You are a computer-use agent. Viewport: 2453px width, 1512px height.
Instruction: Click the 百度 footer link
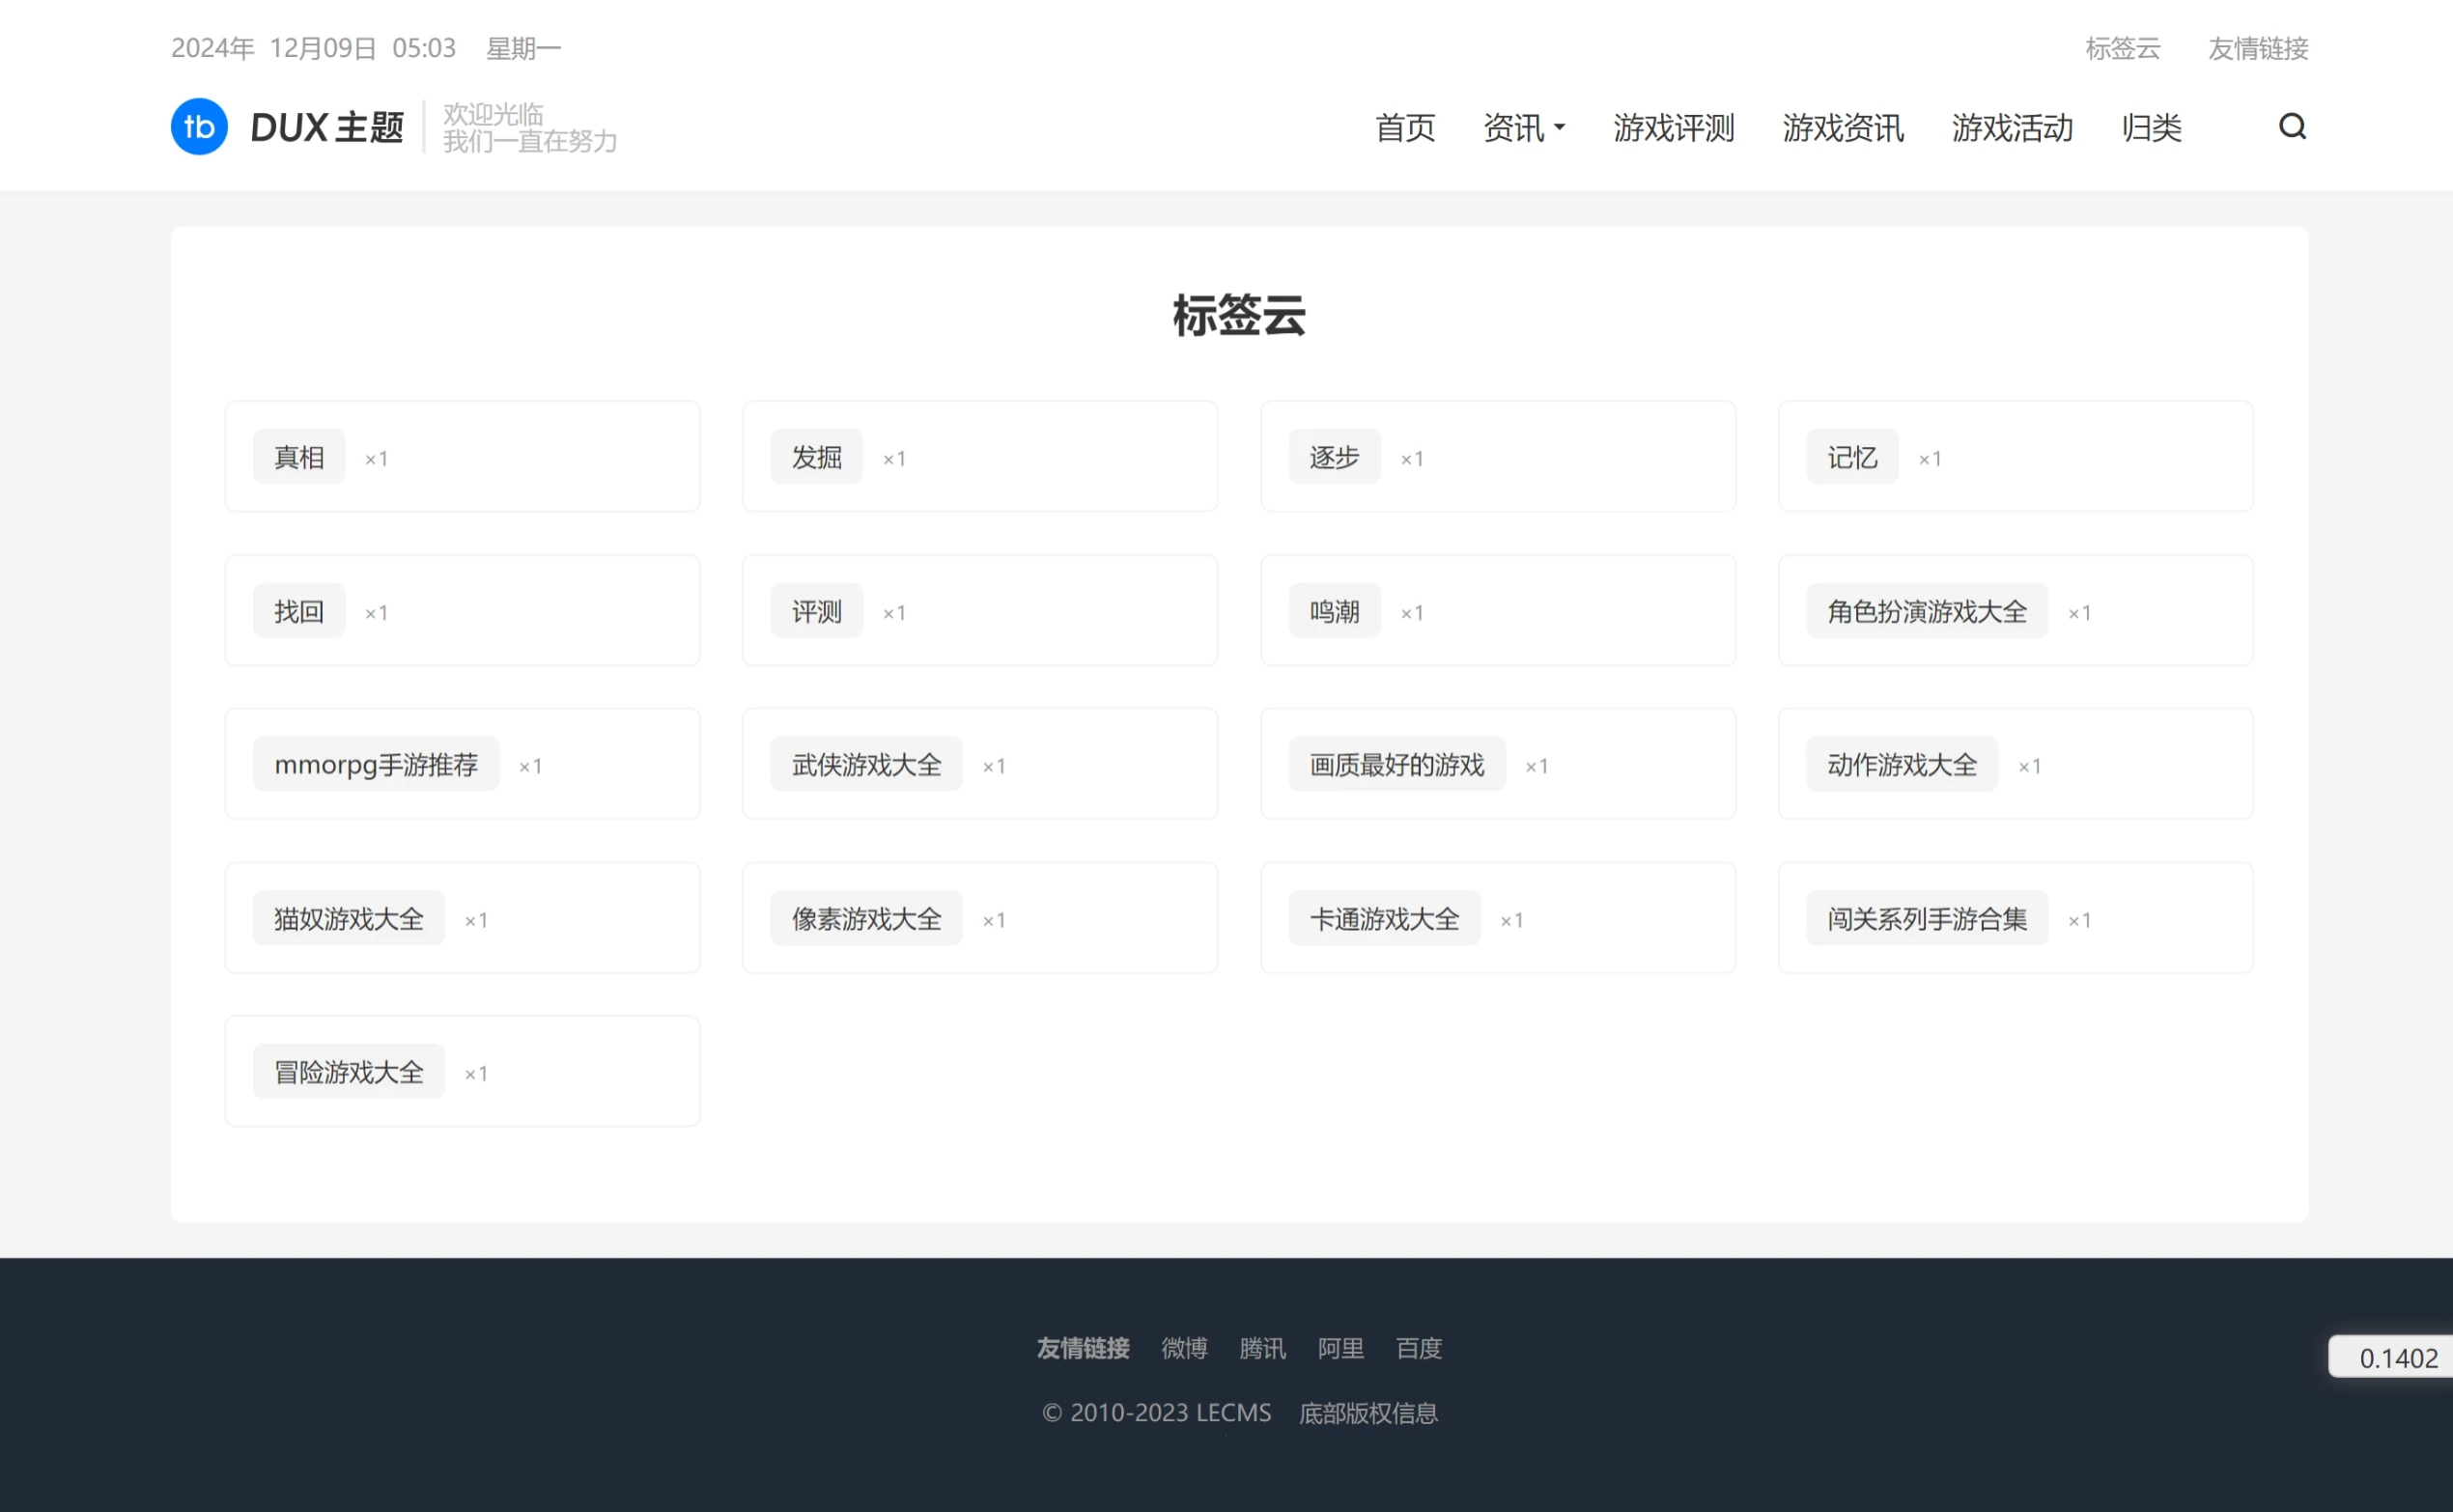[1418, 1349]
